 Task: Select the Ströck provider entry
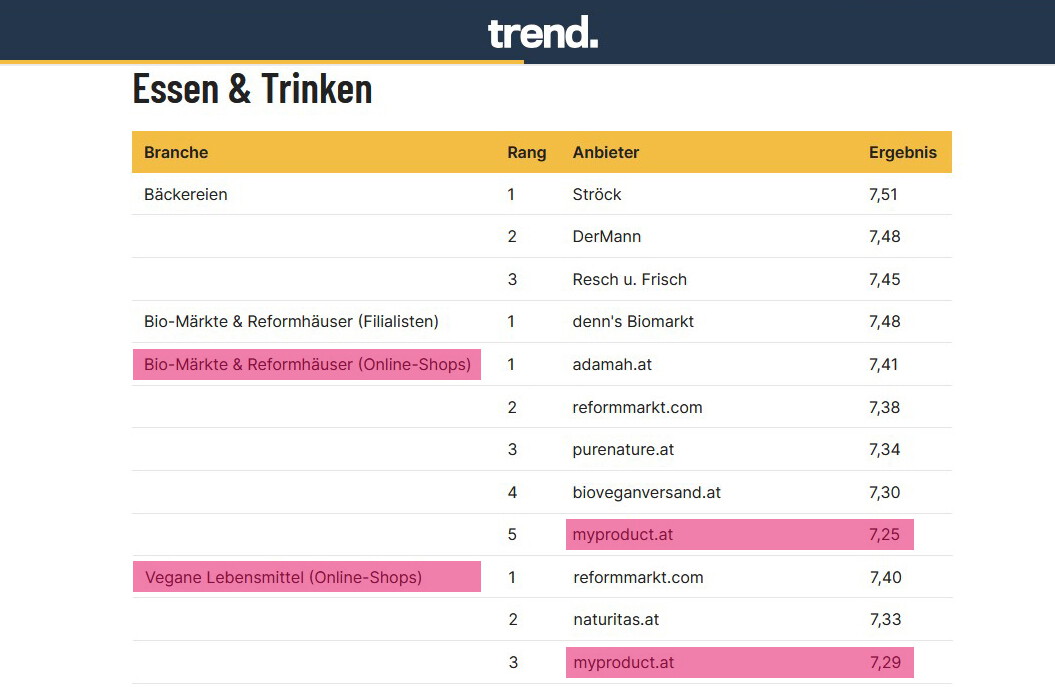597,194
